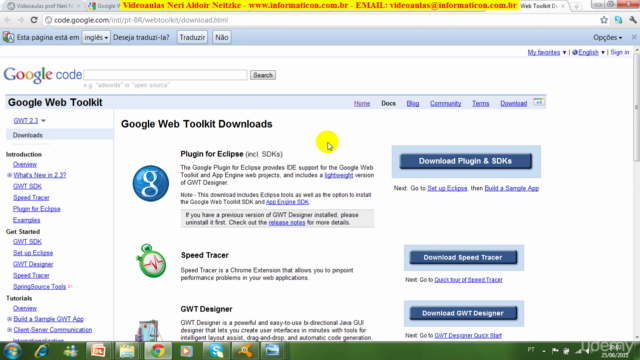Image resolution: width=640 pixels, height=360 pixels.
Task: Expand Client-Server Communication node
Action: point(9,330)
